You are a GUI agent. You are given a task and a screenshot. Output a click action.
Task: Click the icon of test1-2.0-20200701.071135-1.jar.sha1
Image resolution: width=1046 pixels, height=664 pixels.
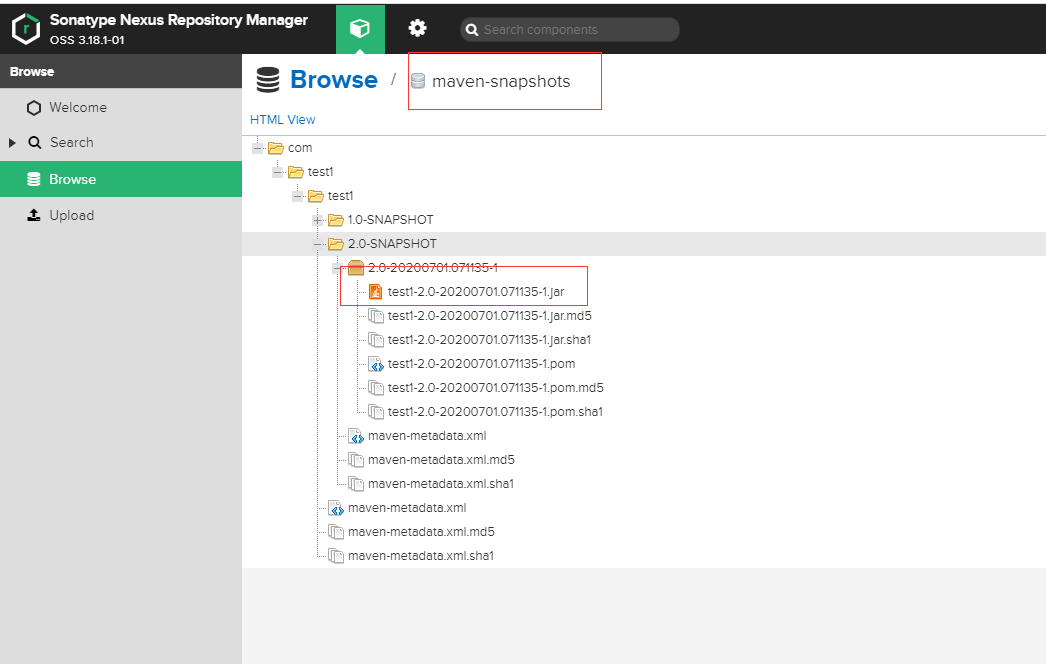376,340
